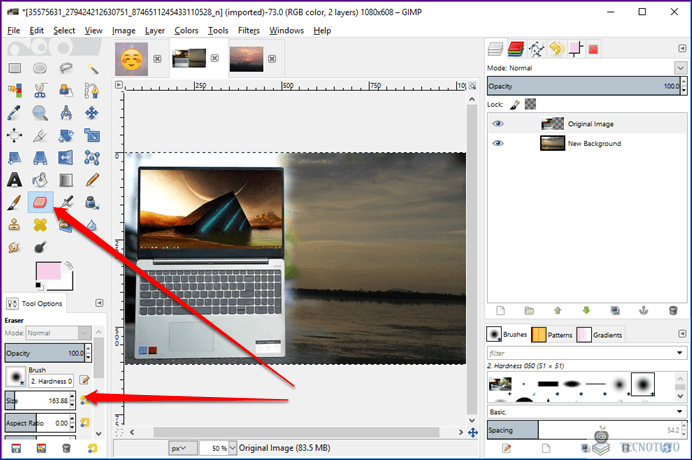Select the Heal tool
This screenshot has height=460, width=692.
pos(40,225)
